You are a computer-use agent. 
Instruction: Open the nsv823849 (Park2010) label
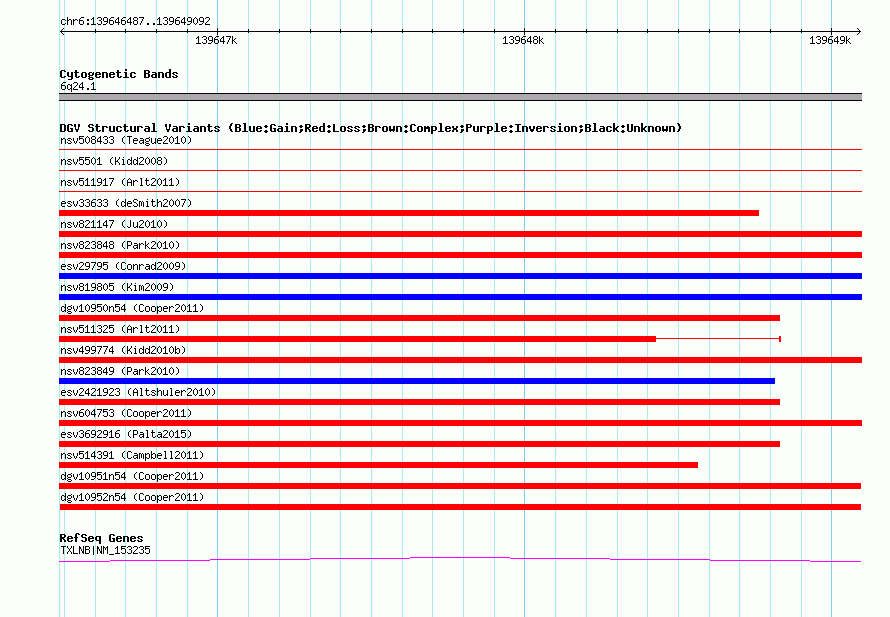pyautogui.click(x=120, y=371)
